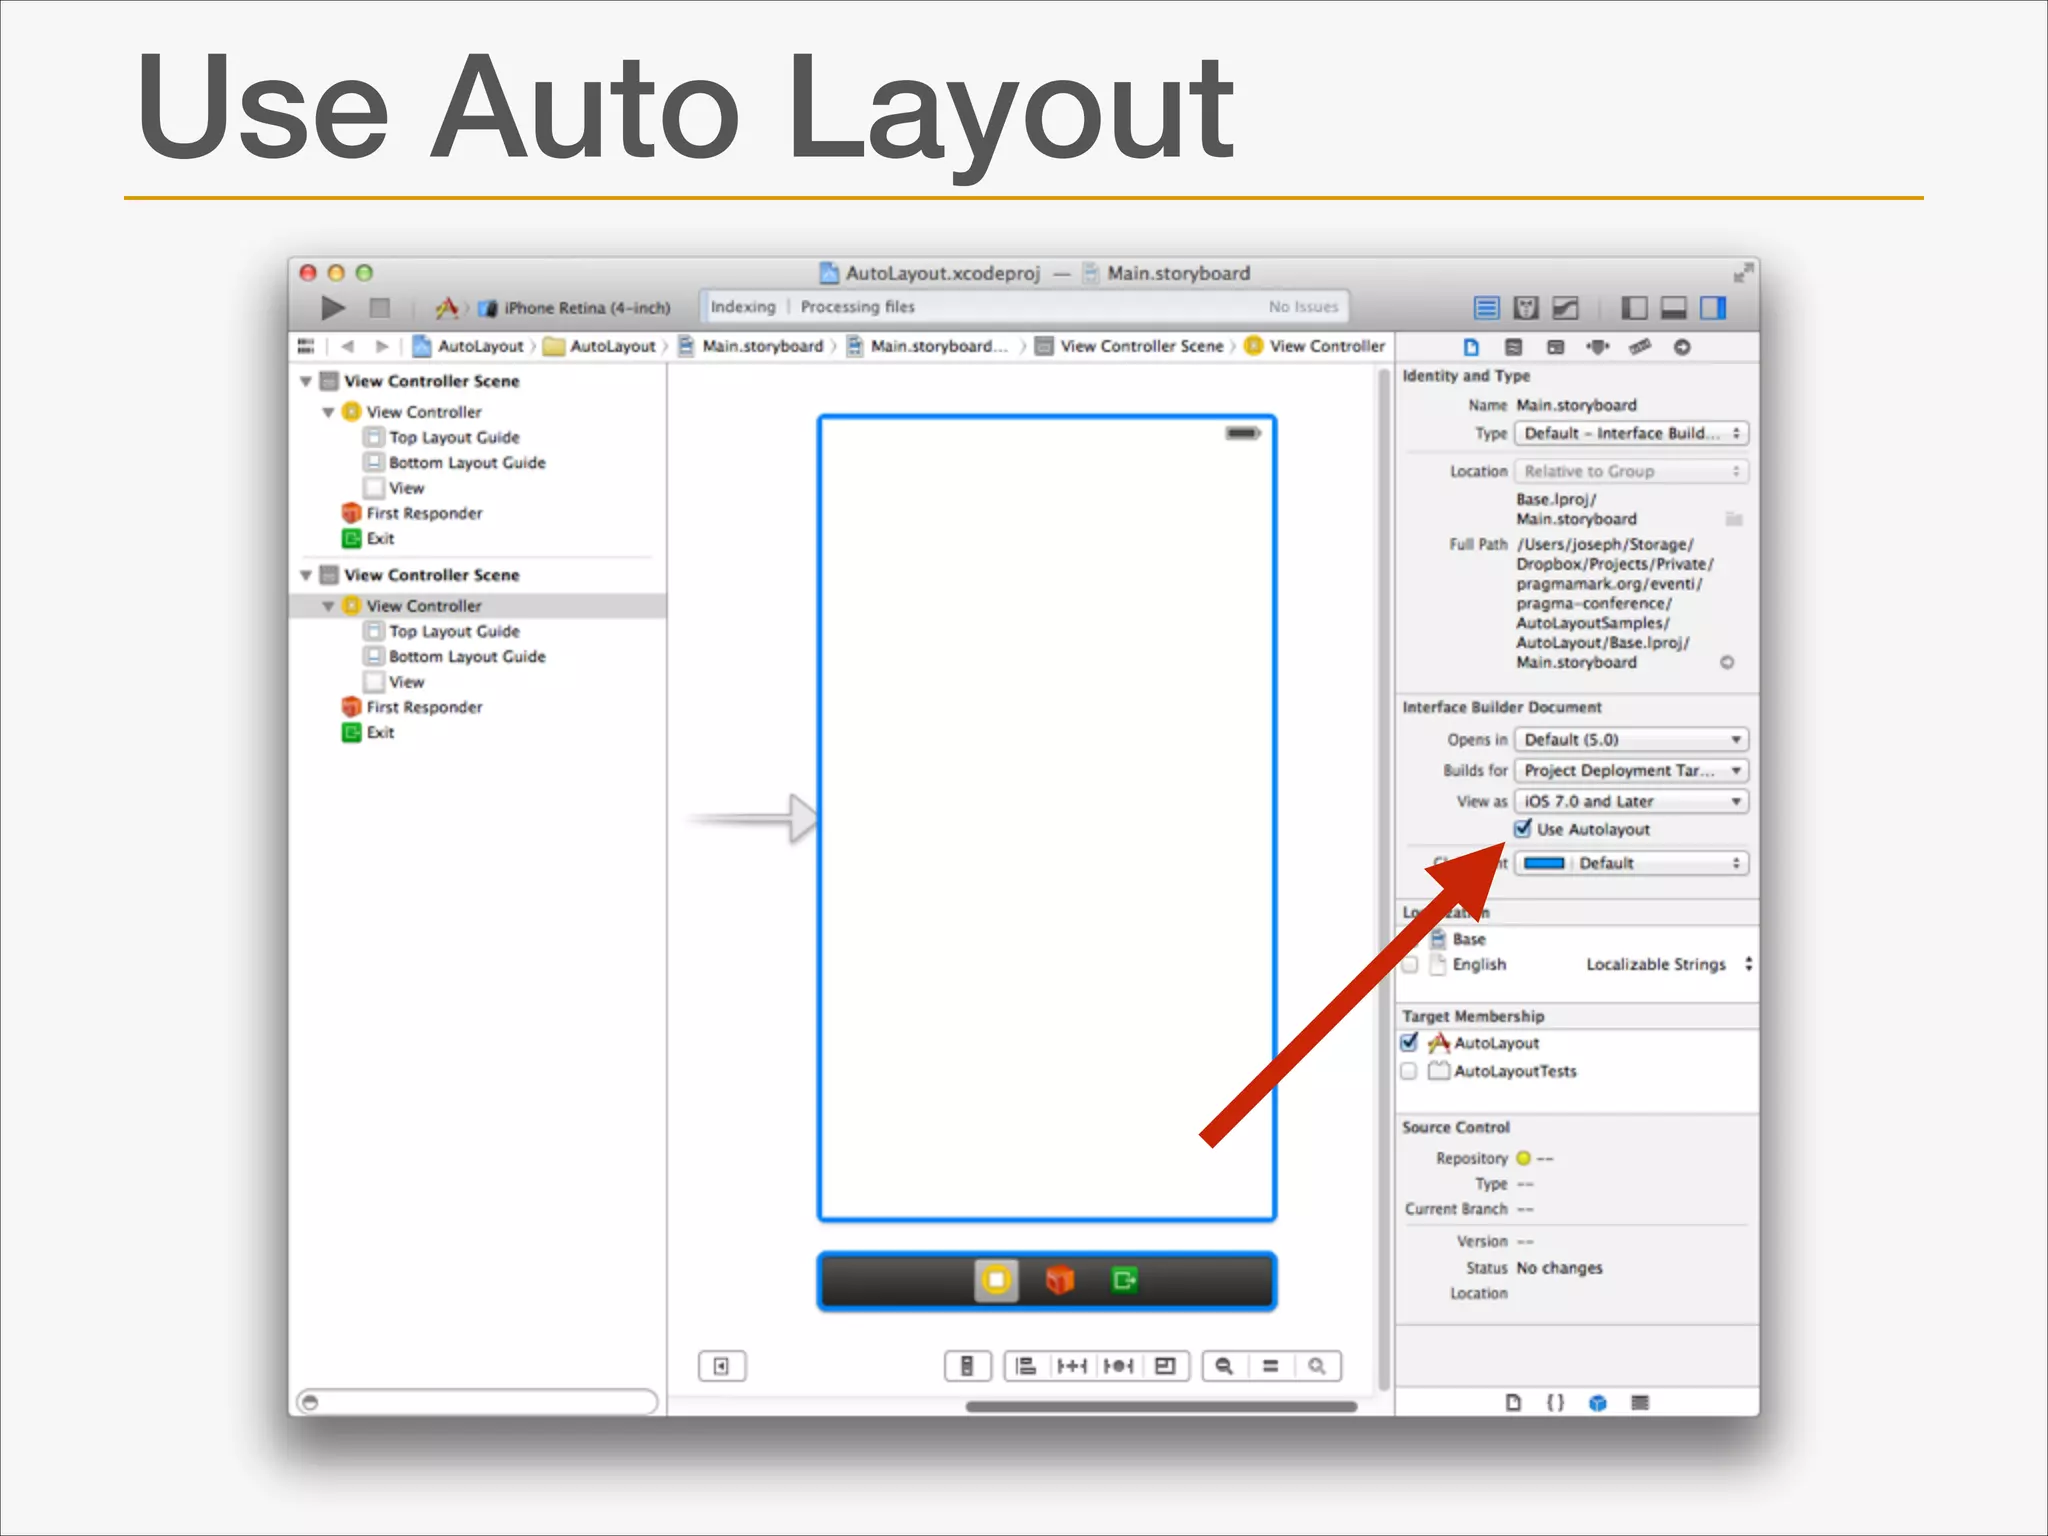Reveal full path in Finder arrow
This screenshot has height=1536, width=2048.
click(1727, 662)
